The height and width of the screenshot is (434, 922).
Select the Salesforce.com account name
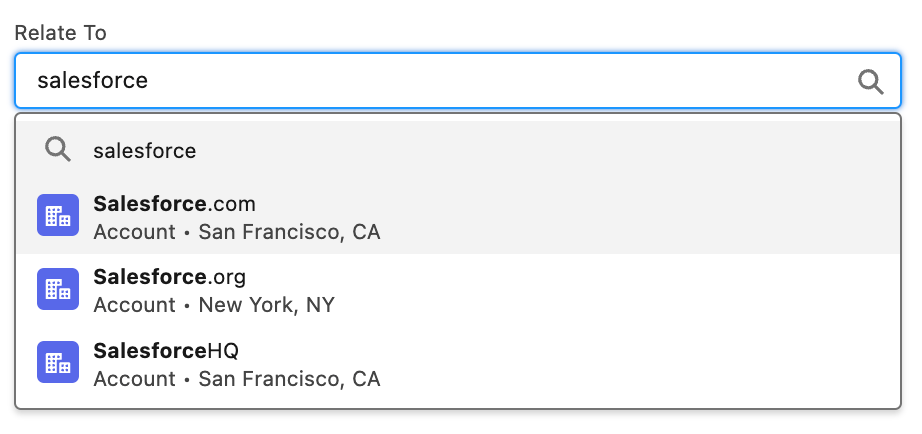(175, 204)
